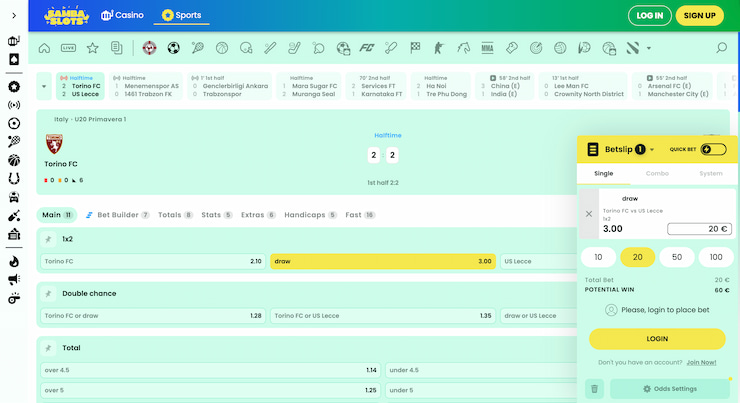Open Menemenspor AS vs 1461 Trabzon match card
Viewport: 740px width, 403px height.
[146, 86]
